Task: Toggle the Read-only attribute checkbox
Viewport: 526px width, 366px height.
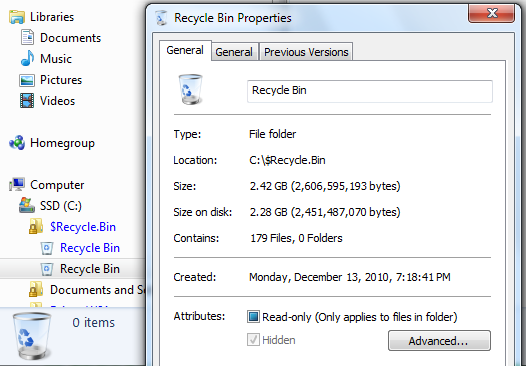Action: [253, 317]
